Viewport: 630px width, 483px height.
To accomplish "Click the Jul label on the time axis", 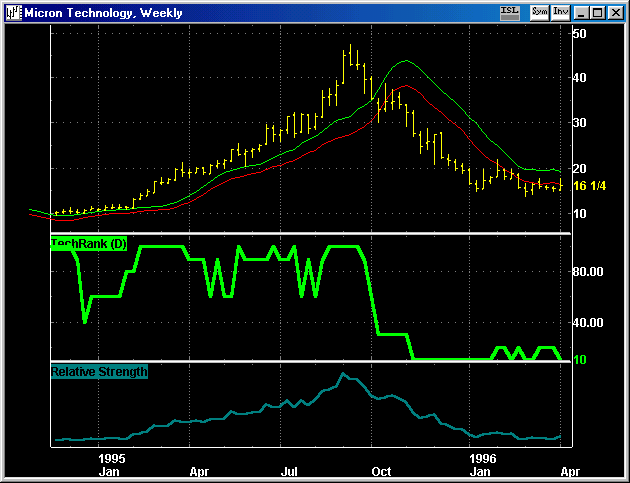I will click(289, 471).
